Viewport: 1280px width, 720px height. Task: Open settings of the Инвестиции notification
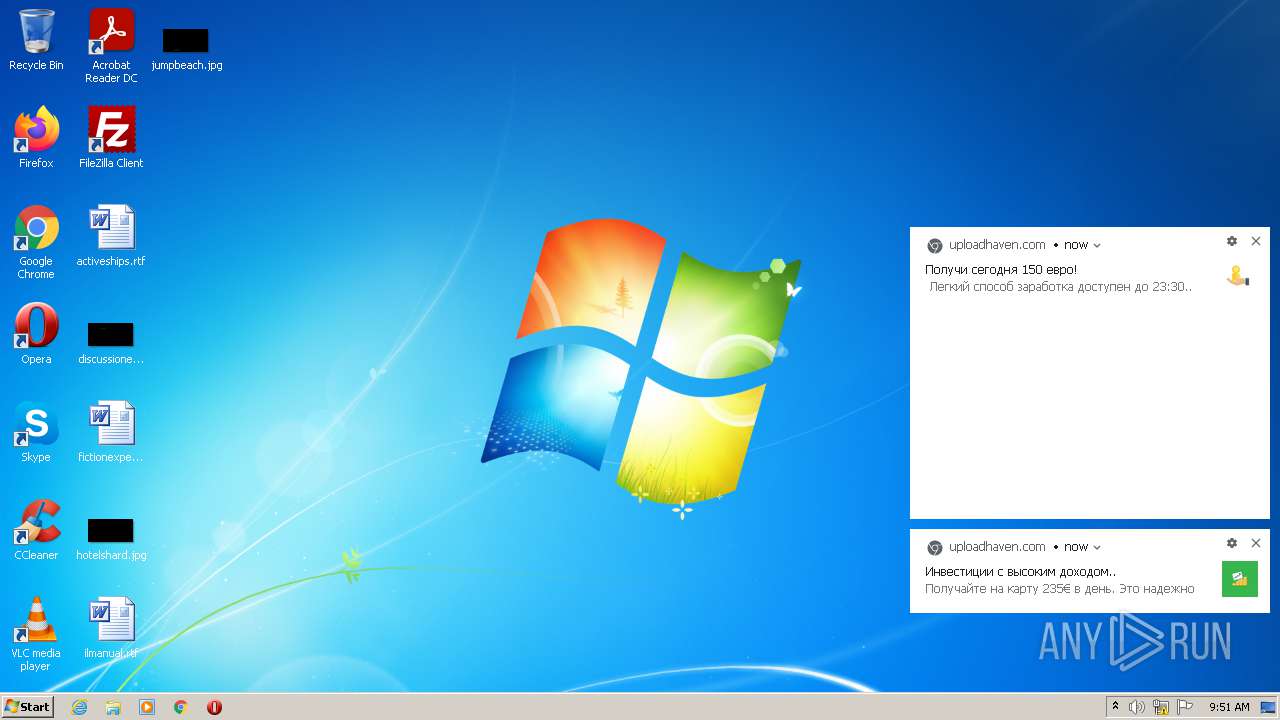[1232, 543]
